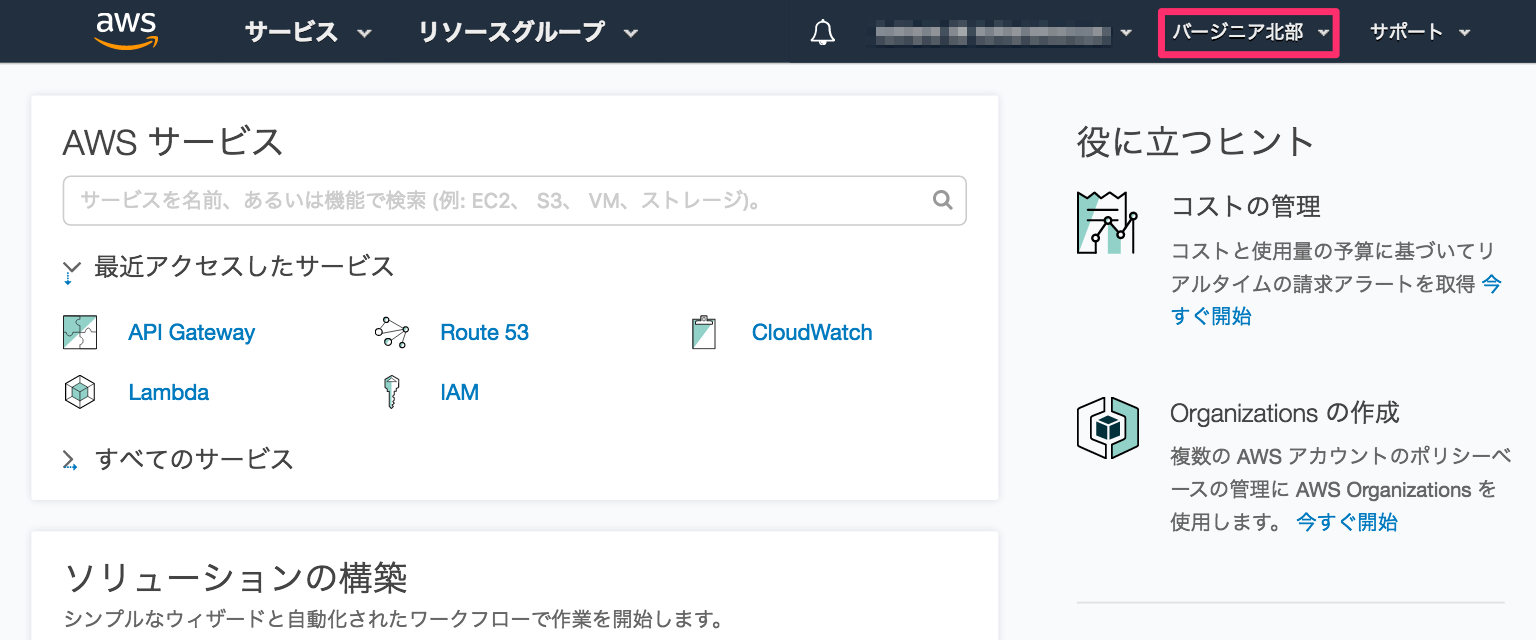Click the 役に立つヒント heading
The image size is (1536, 640).
1195,142
